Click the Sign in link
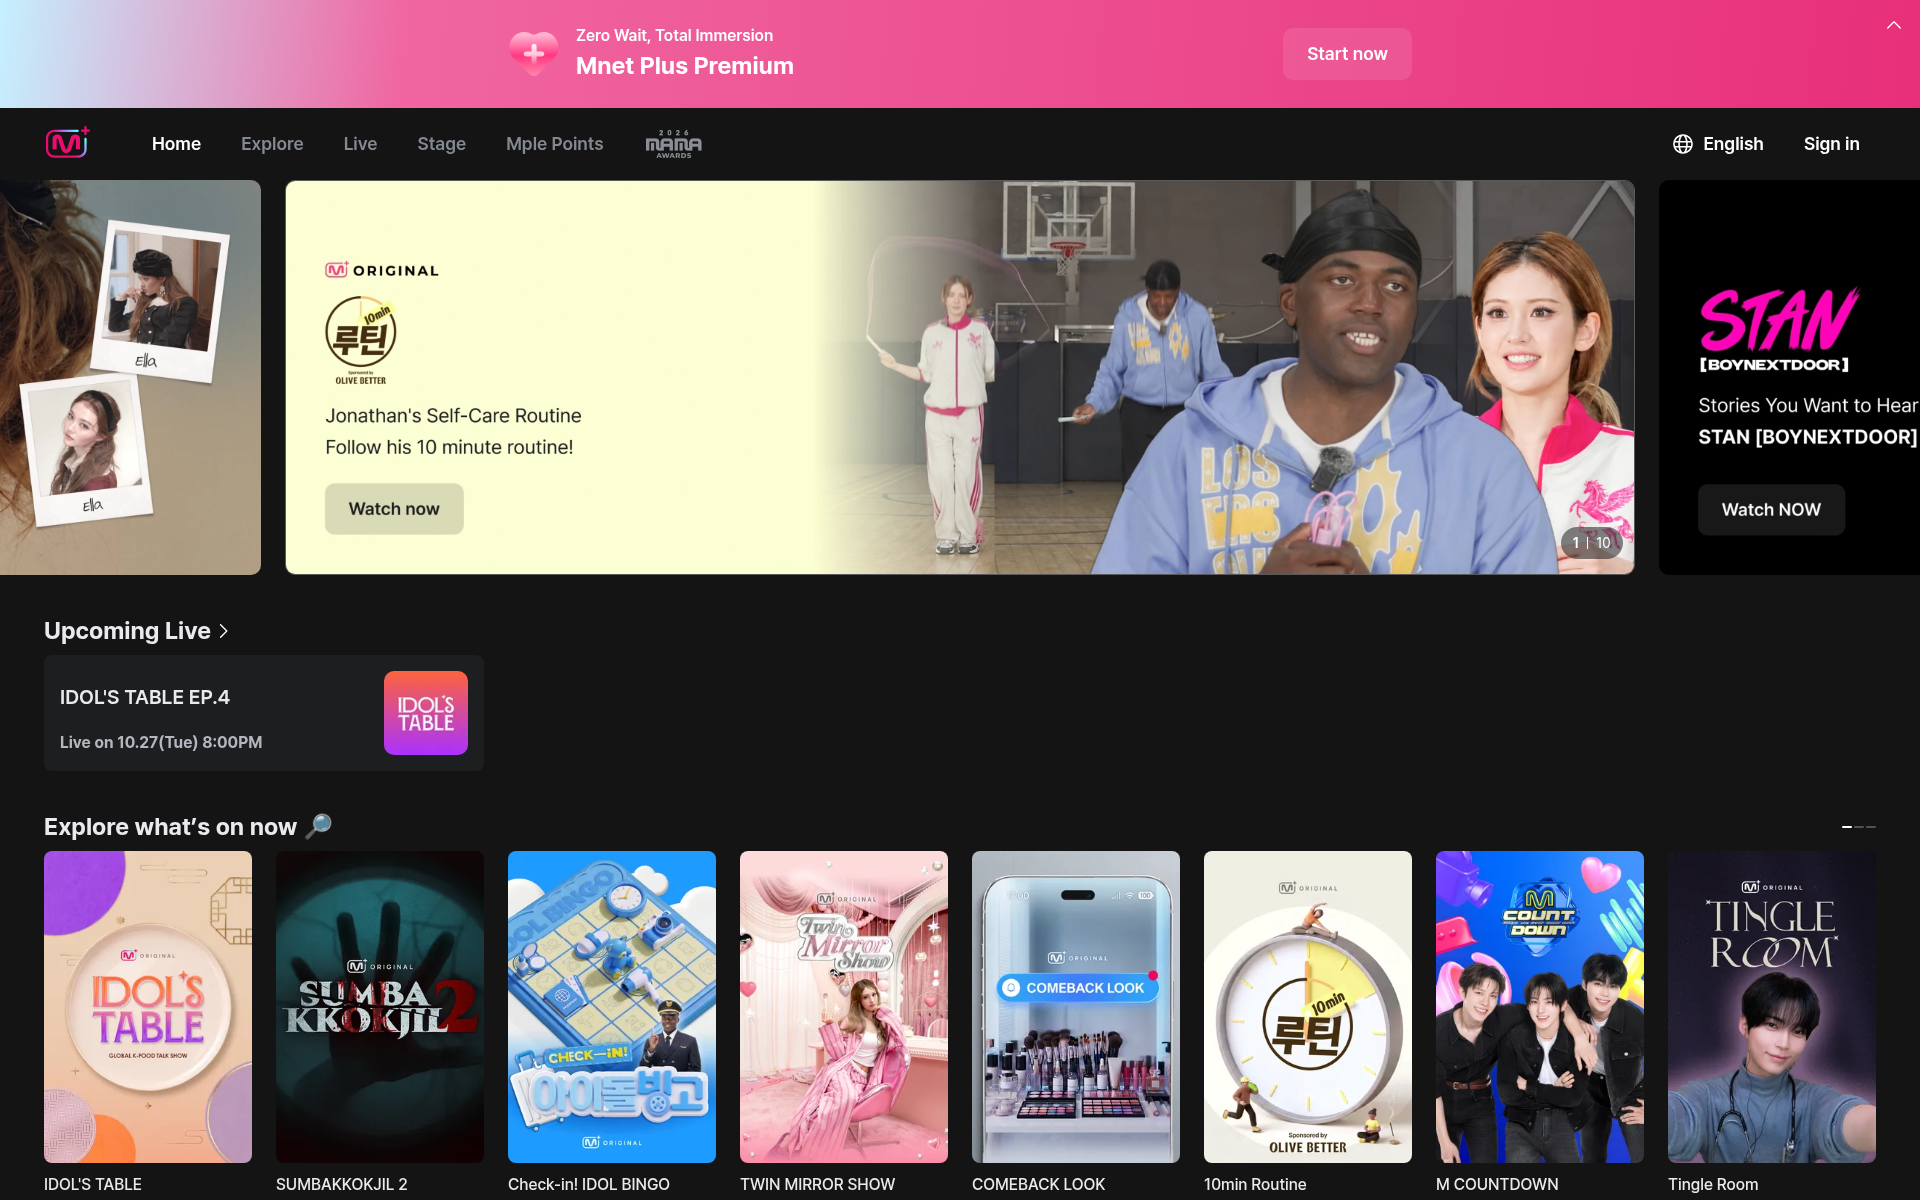The height and width of the screenshot is (1200, 1920). pyautogui.click(x=1831, y=144)
